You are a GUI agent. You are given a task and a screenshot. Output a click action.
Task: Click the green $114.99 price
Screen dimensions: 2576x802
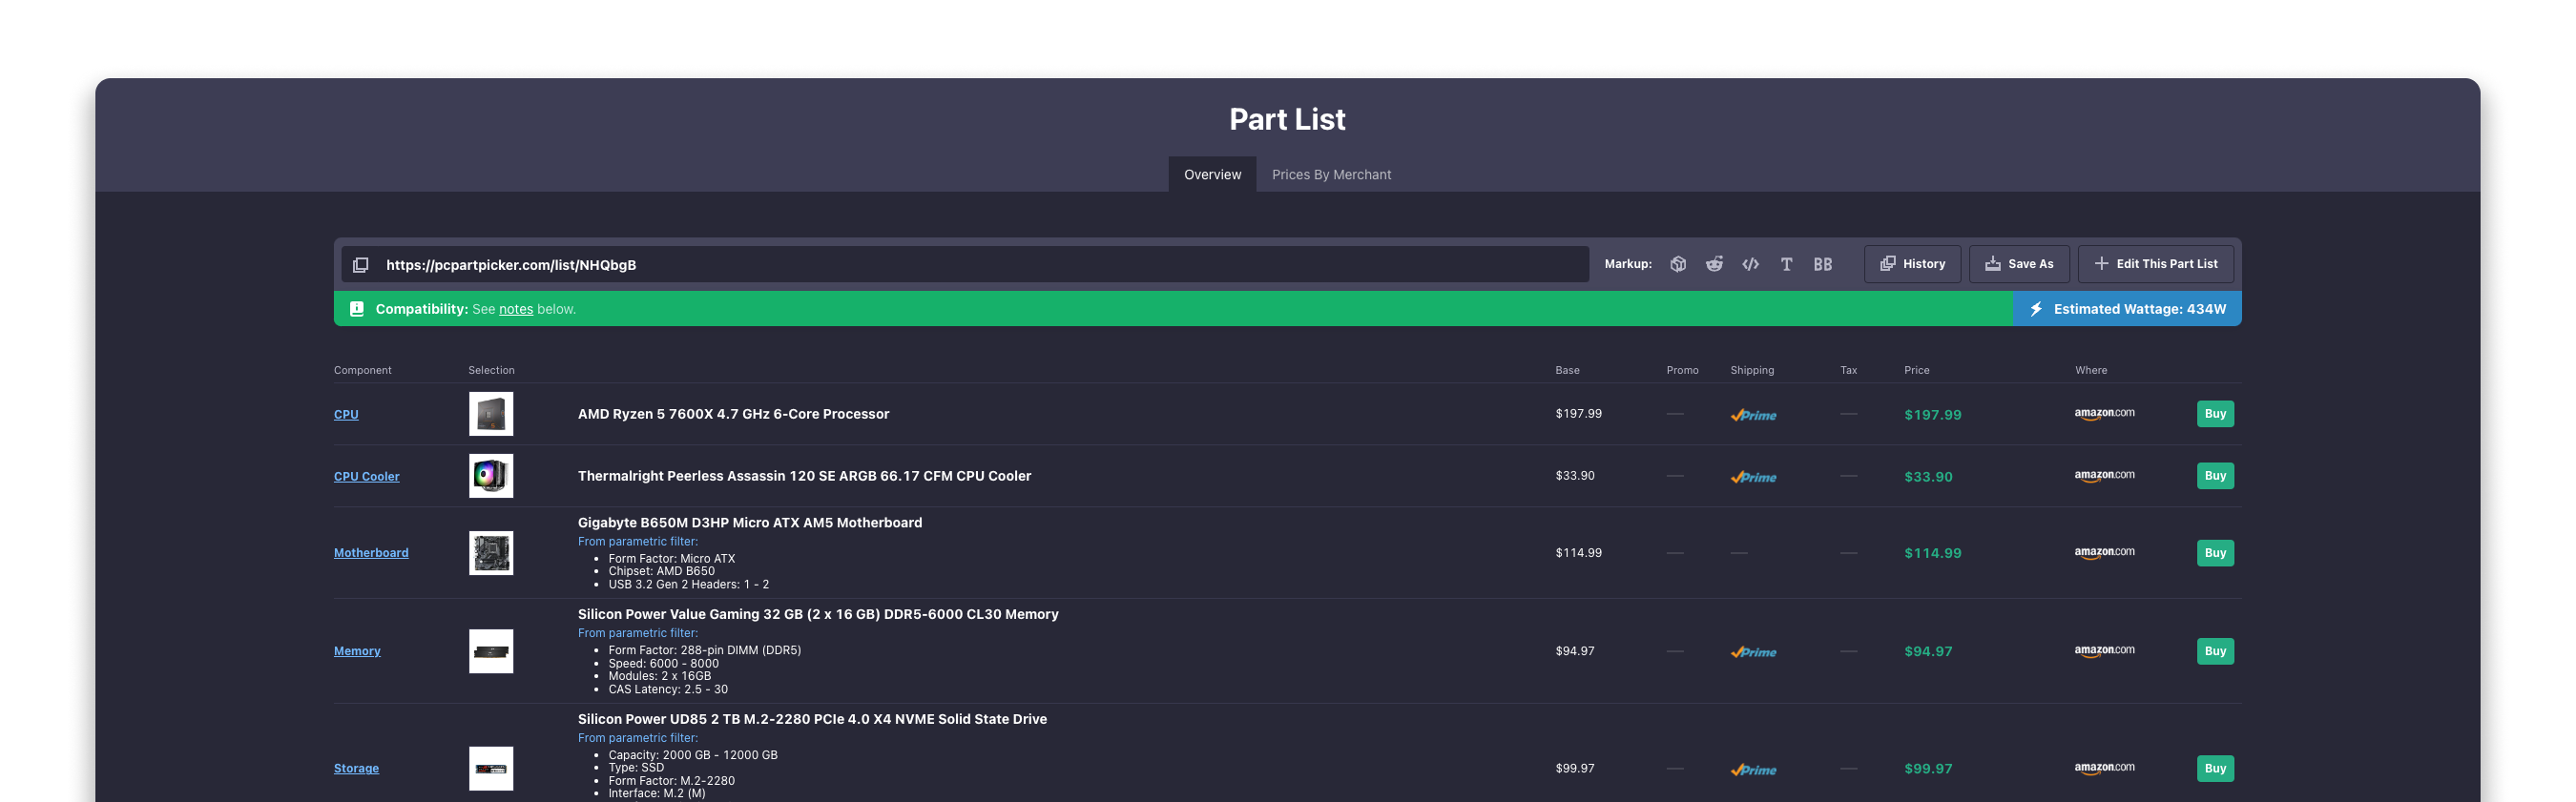[1932, 553]
